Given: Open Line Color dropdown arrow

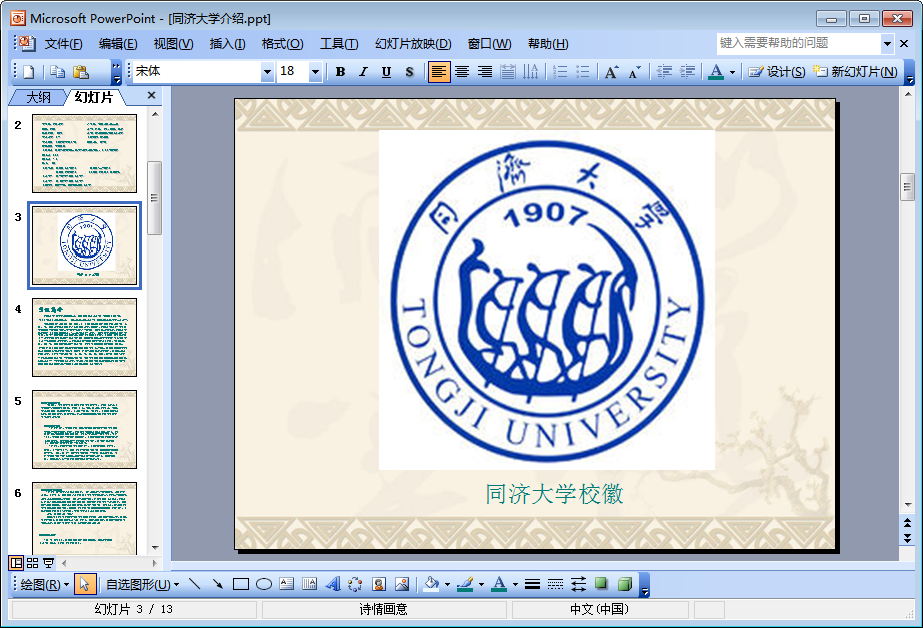Looking at the screenshot, I should pos(482,584).
